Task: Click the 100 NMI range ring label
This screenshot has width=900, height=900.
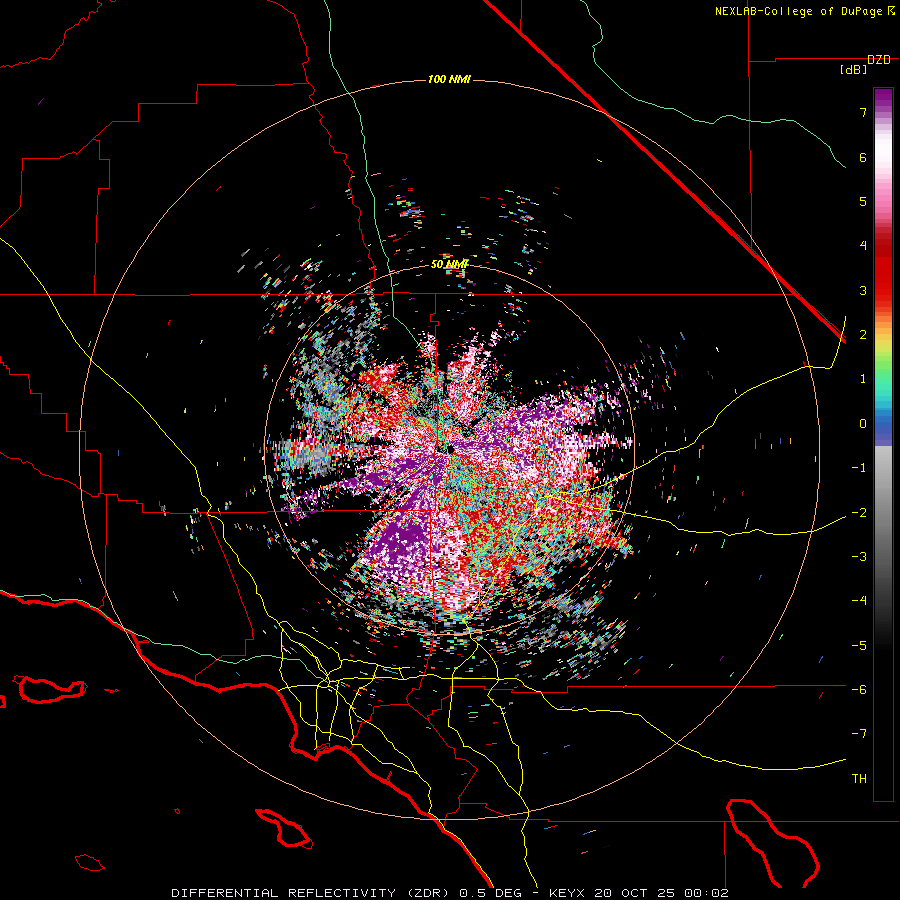Action: [x=449, y=79]
